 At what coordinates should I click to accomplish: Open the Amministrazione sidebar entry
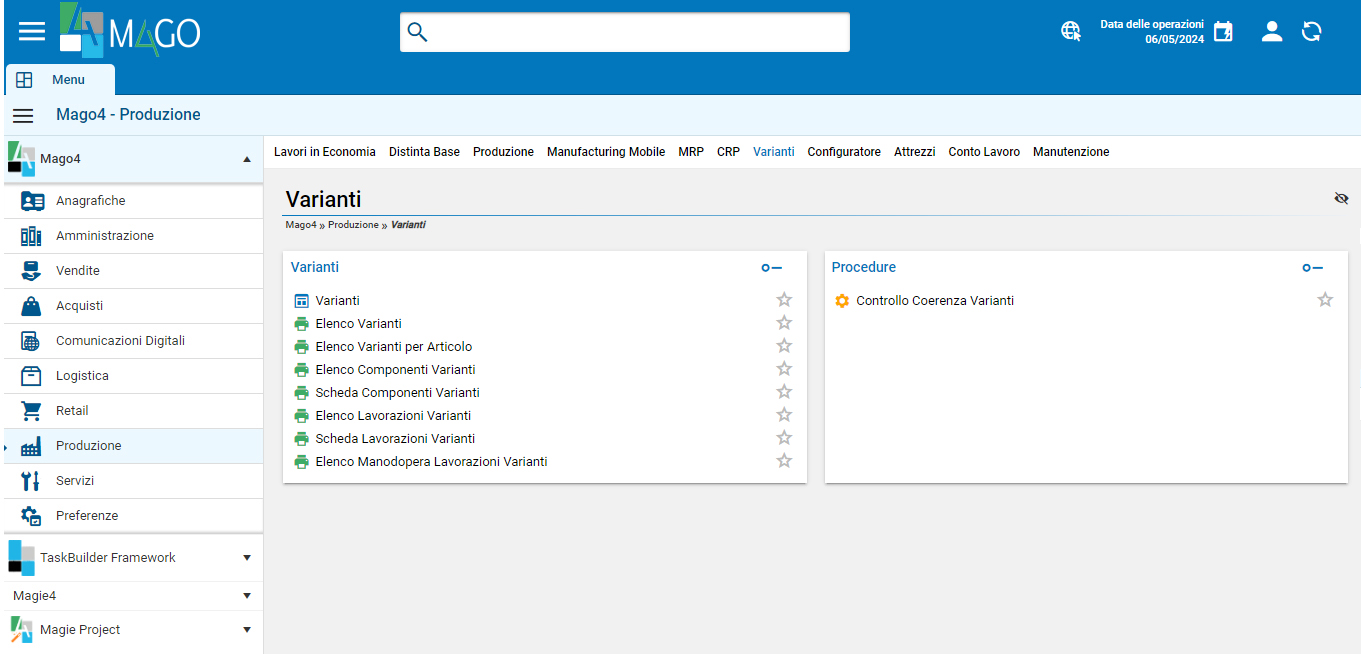(x=132, y=236)
